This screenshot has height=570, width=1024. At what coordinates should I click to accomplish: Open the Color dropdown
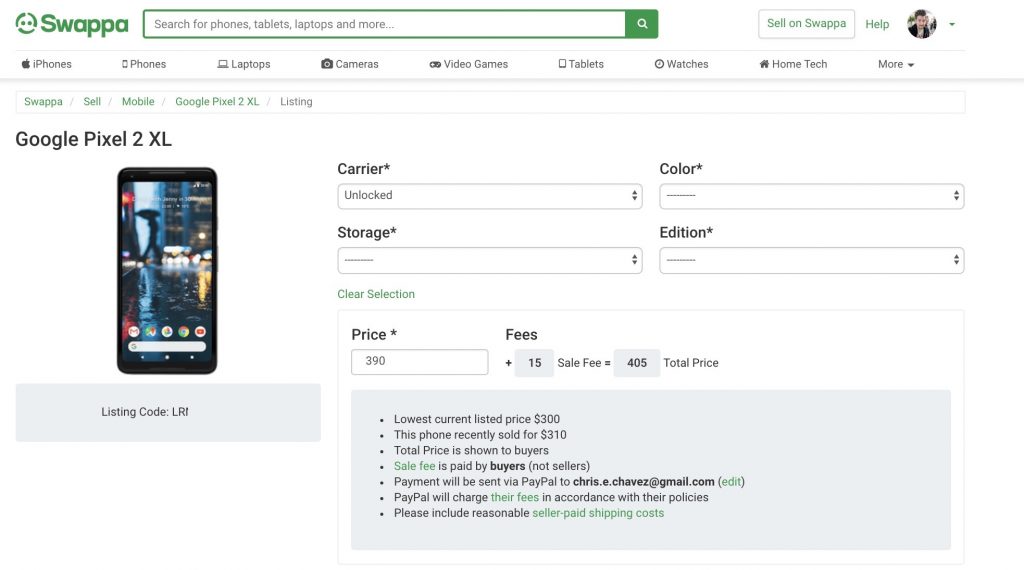pyautogui.click(x=812, y=196)
